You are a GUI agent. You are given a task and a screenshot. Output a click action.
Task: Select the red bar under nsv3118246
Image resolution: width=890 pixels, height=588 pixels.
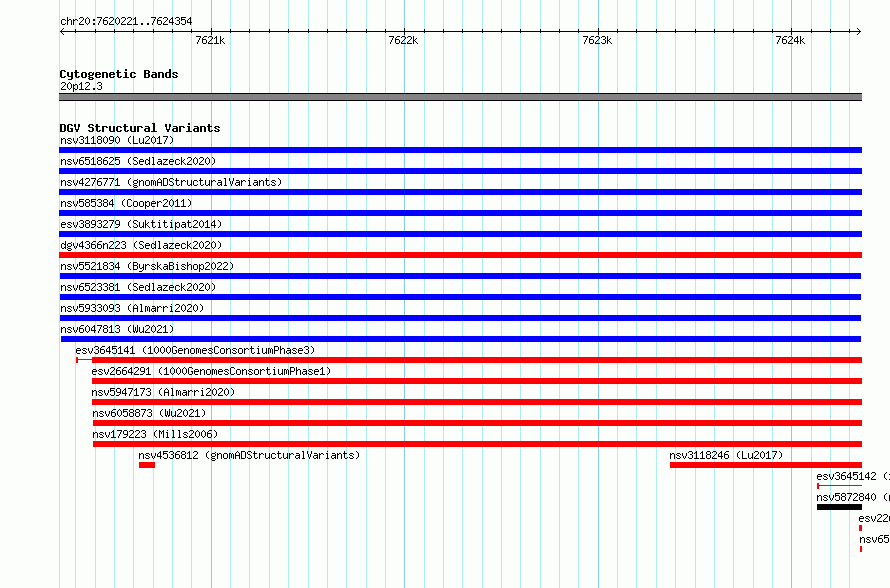click(766, 465)
